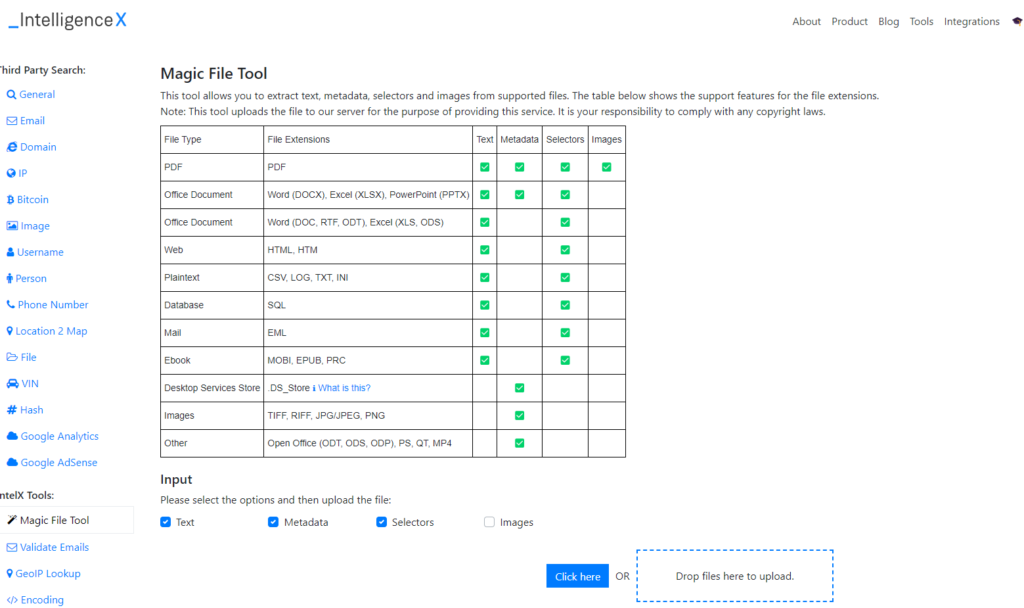Click the File Type column header
Screen dimensions: 1024x608
pos(212,140)
